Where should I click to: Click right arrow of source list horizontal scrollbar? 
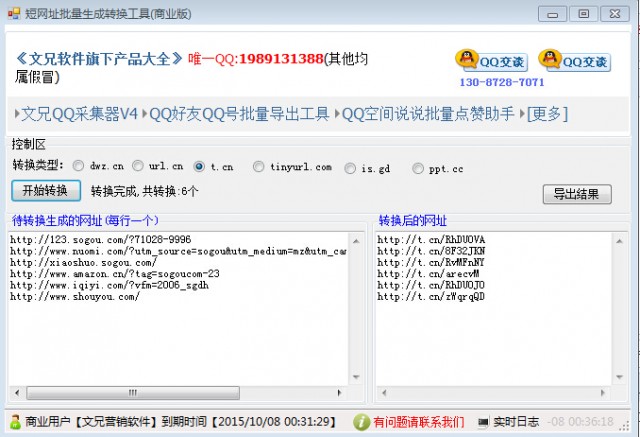coord(339,393)
